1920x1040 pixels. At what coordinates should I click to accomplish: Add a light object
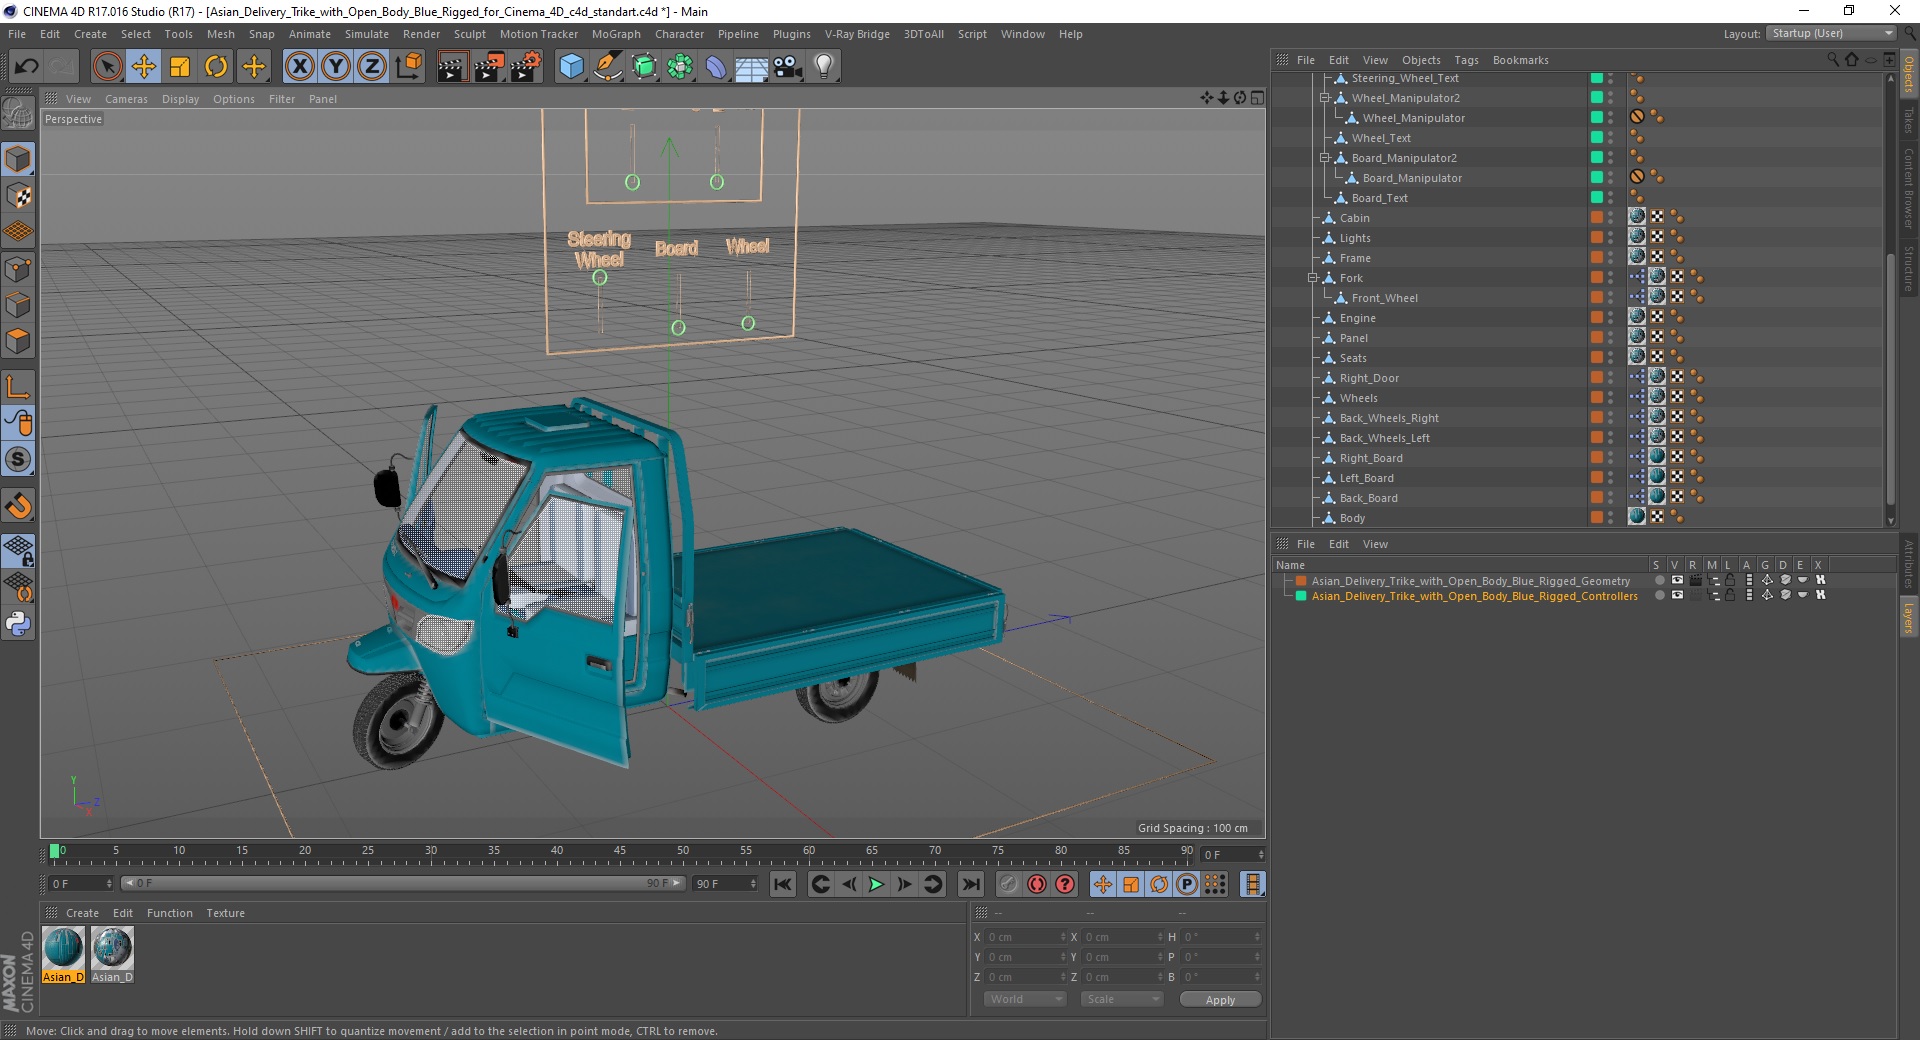[x=824, y=67]
